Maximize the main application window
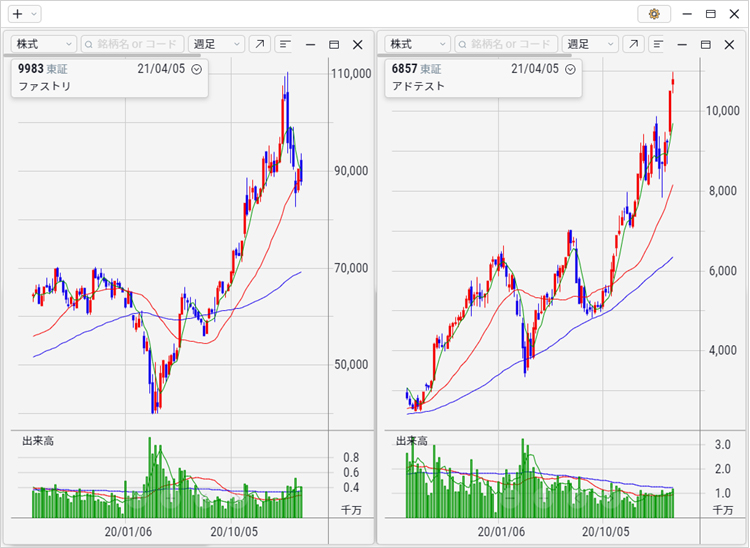The image size is (750, 548). 711,14
